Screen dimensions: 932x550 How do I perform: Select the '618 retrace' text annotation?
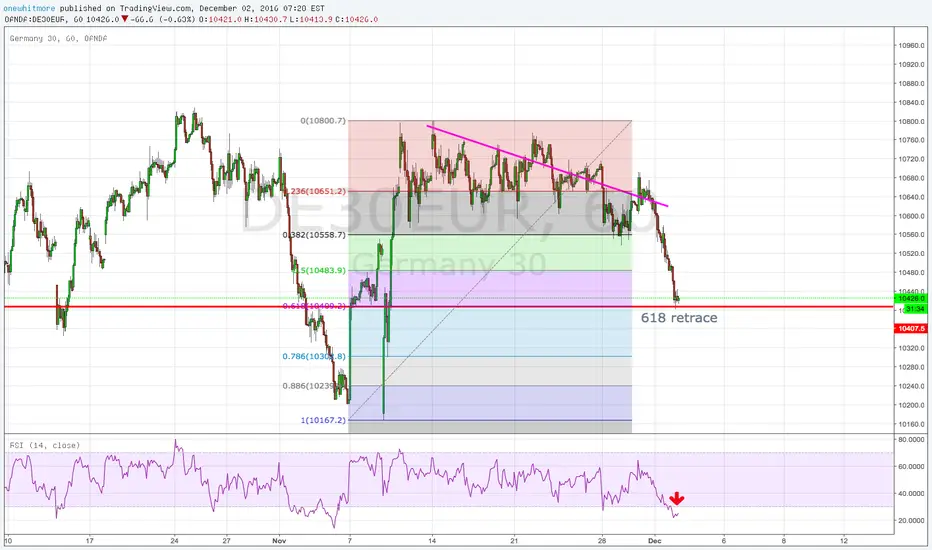(679, 318)
